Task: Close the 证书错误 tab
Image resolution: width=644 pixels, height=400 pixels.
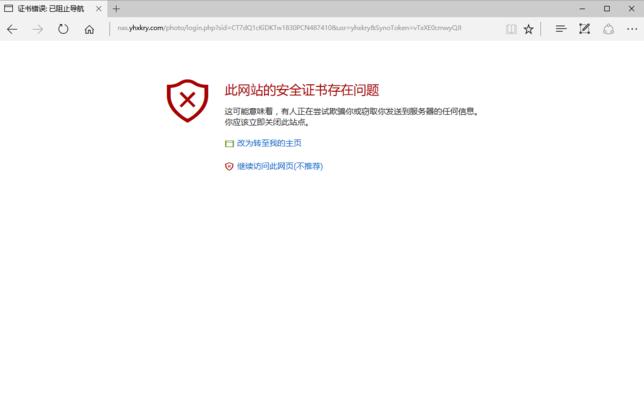Action: (x=99, y=9)
